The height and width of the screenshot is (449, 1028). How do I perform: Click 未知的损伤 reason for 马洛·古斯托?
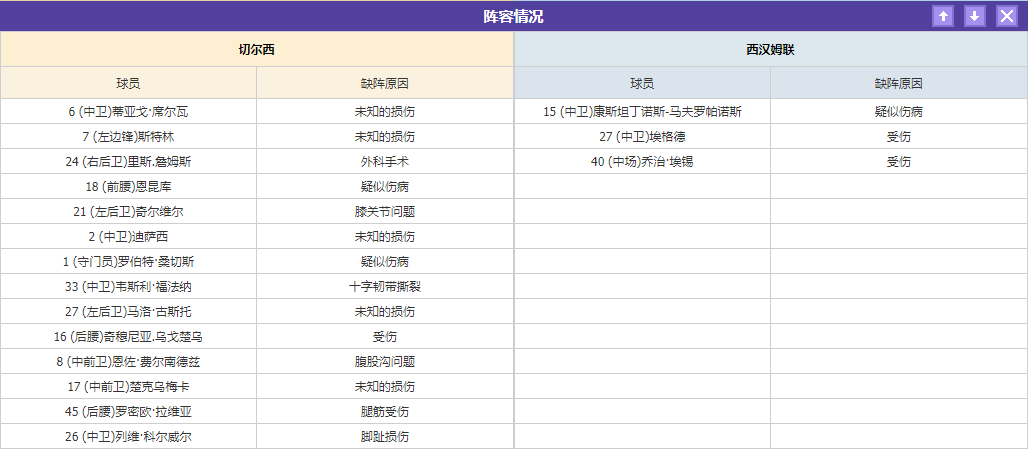point(385,311)
